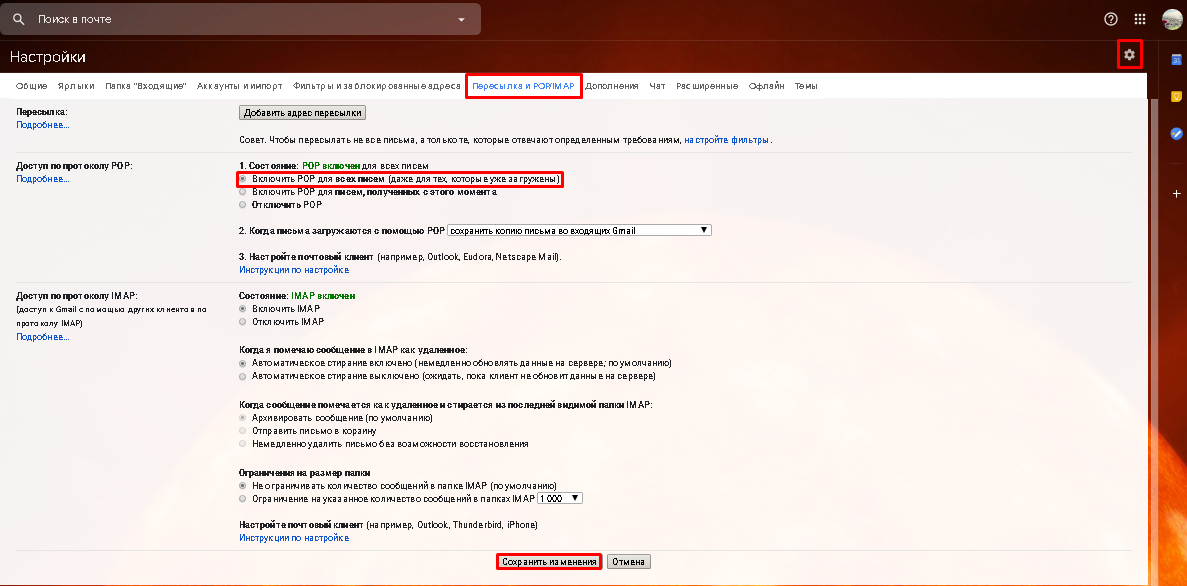The width and height of the screenshot is (1187, 586).
Task: Switch to the 'Дополнения' tab
Action: [x=612, y=86]
